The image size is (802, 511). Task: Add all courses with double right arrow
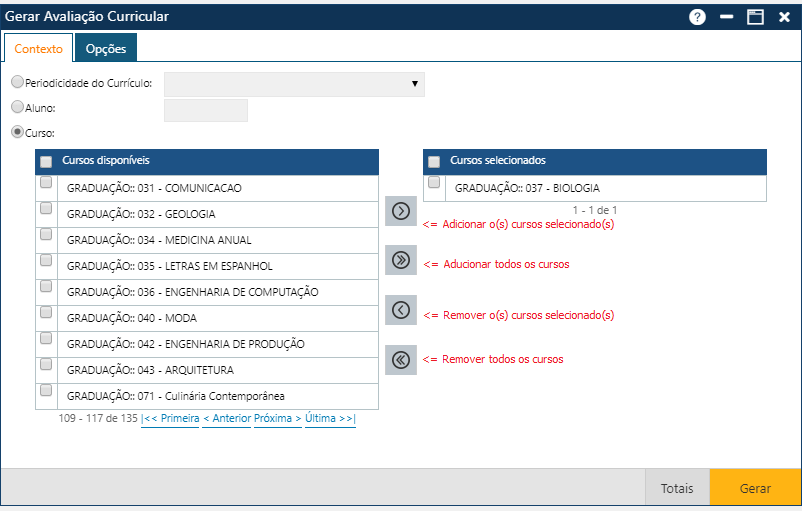click(x=401, y=260)
